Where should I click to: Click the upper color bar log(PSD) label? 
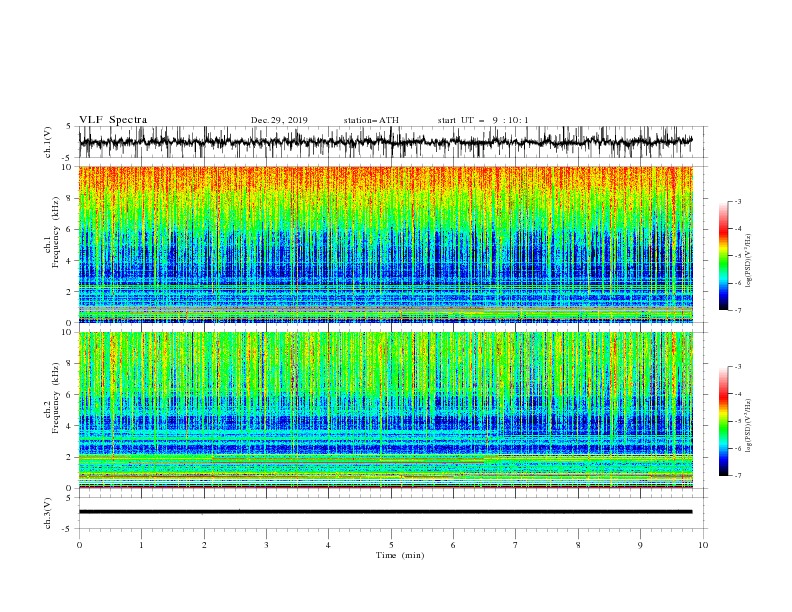pos(749,261)
